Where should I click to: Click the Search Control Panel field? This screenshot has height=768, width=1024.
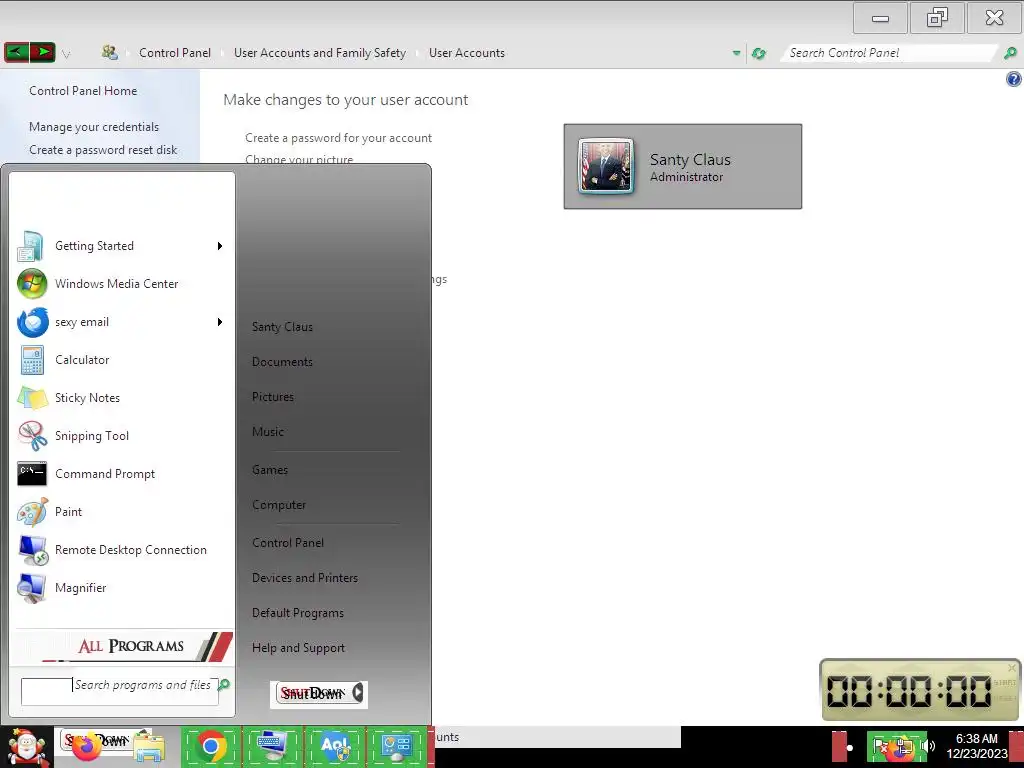889,53
